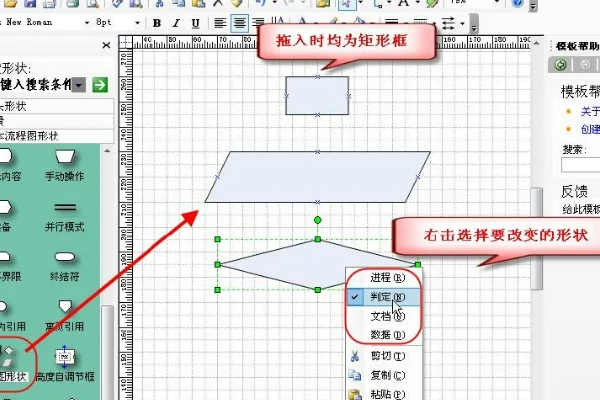Click the blue Help question icon
The height and width of the screenshot is (400, 600).
pyautogui.click(x=517, y=3)
